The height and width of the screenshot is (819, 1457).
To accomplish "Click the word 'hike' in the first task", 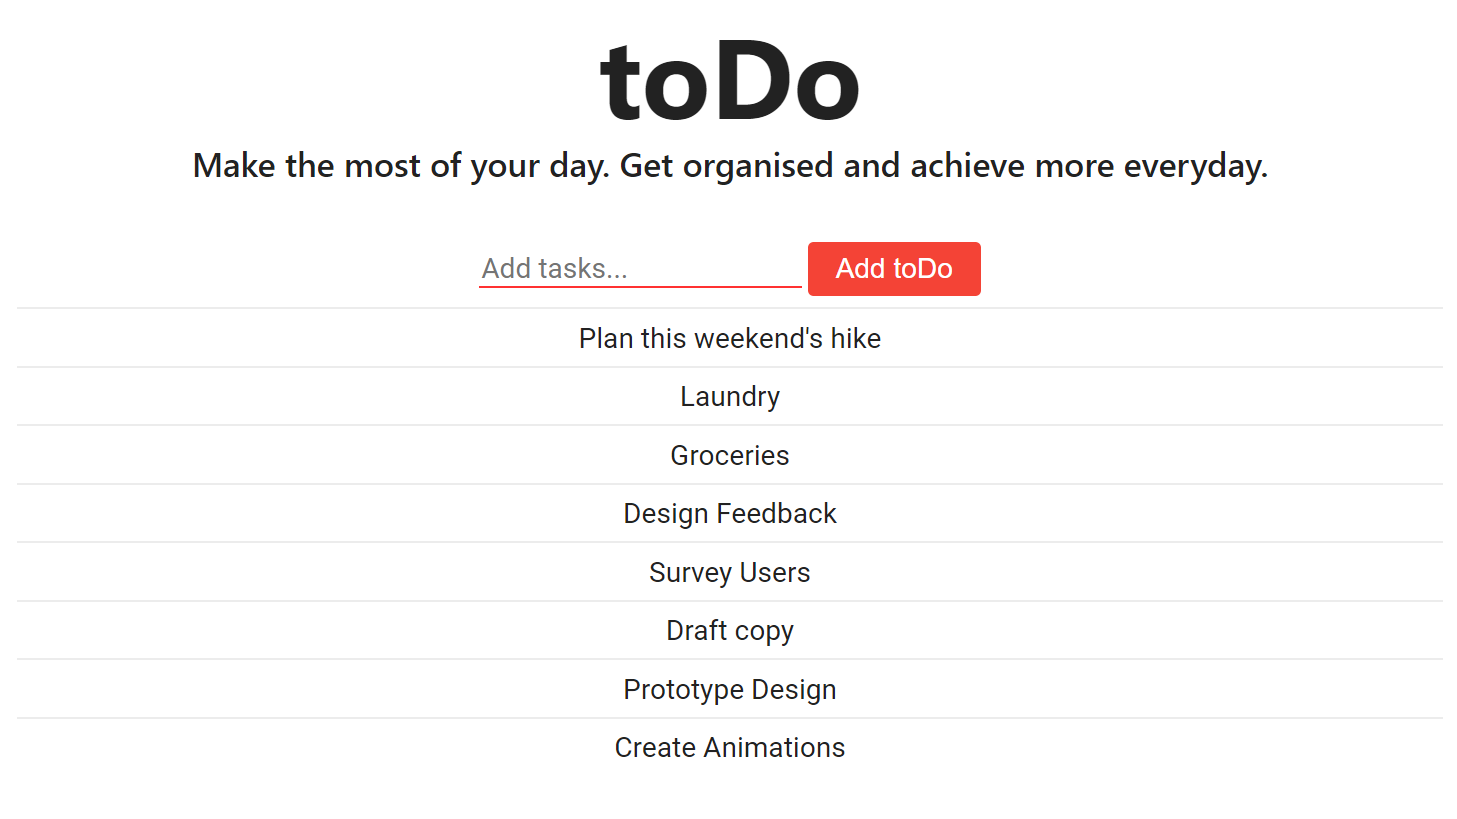I will (856, 338).
